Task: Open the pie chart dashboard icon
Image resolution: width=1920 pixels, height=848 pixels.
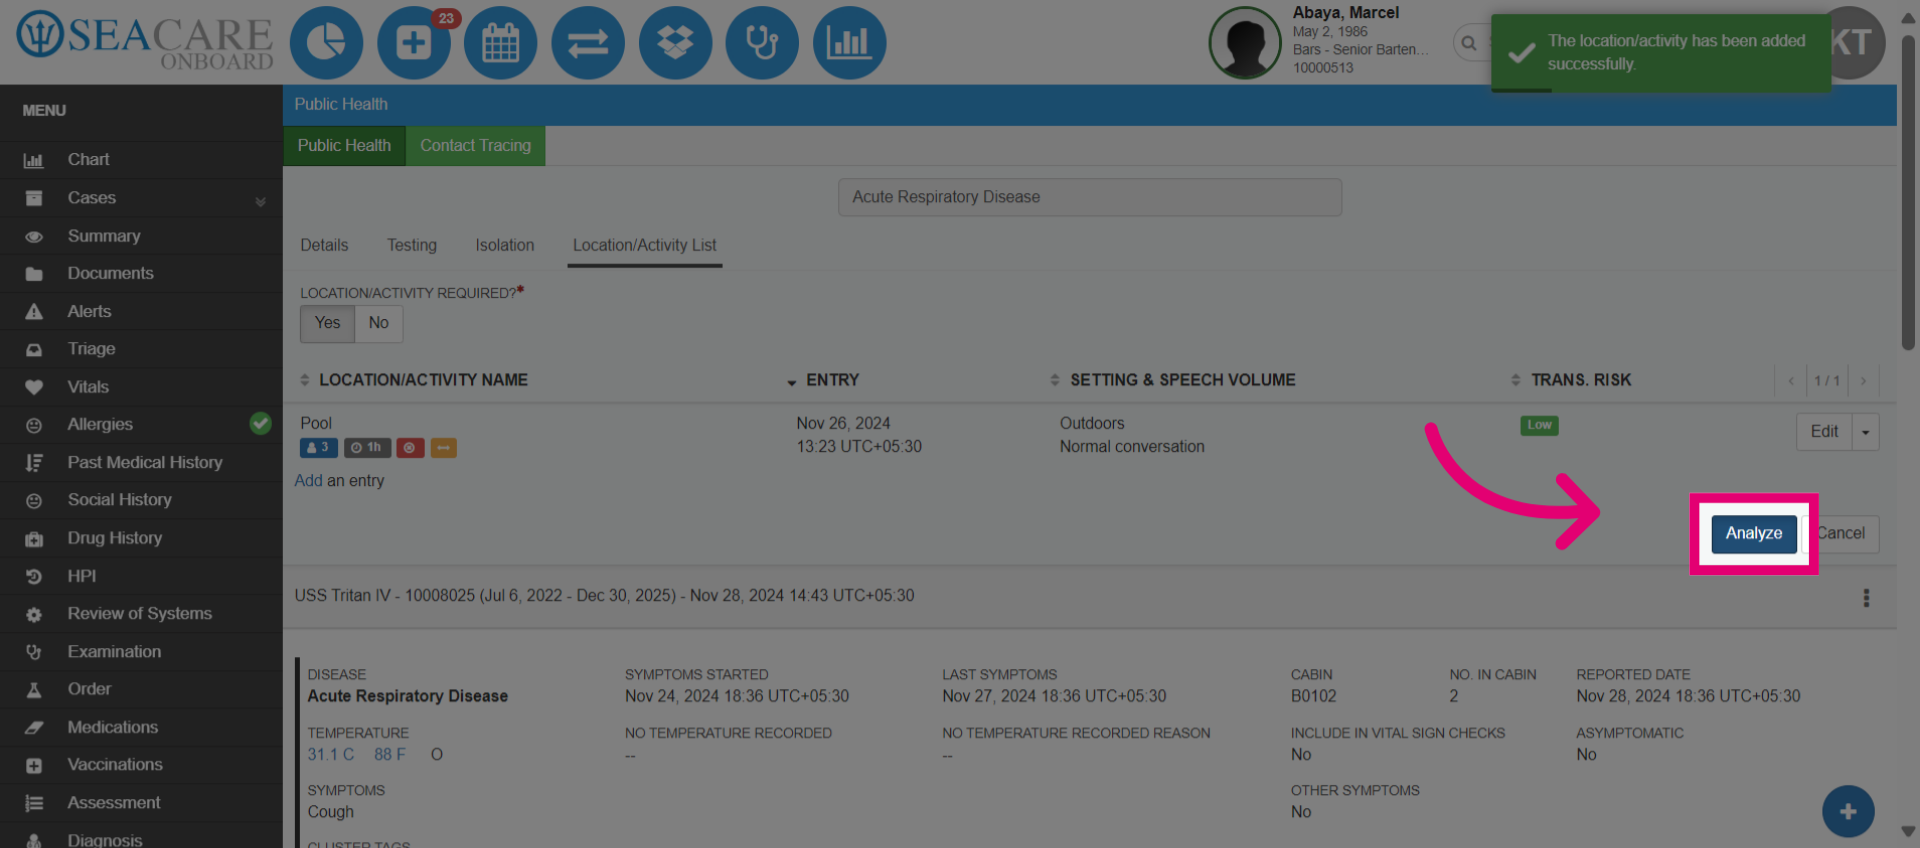Action: click(326, 43)
